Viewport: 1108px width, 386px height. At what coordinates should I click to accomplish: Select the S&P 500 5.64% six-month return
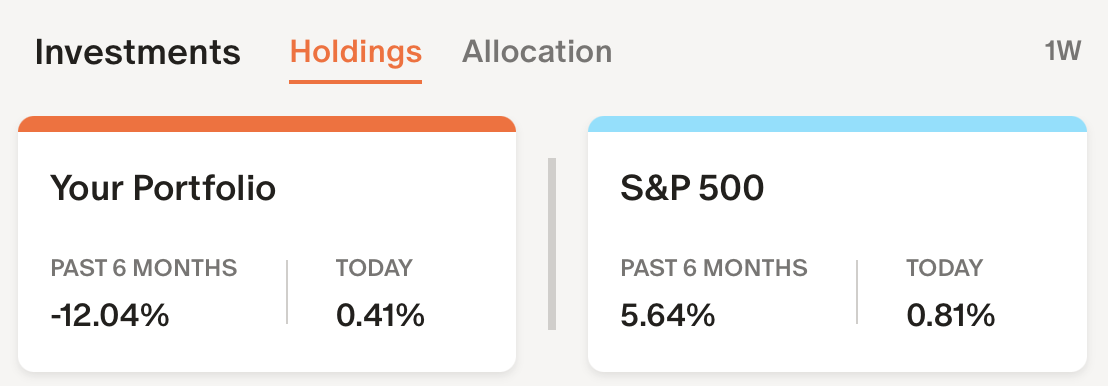[668, 315]
